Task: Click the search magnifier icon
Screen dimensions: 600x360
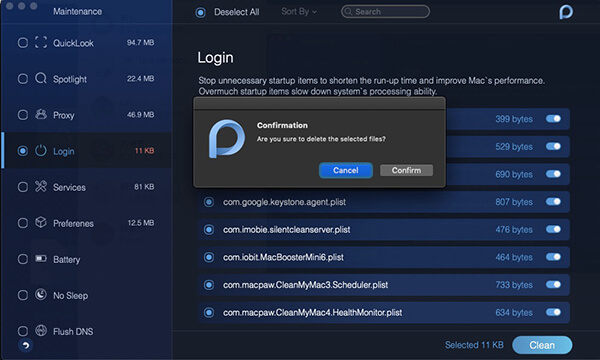Action: tap(348, 11)
